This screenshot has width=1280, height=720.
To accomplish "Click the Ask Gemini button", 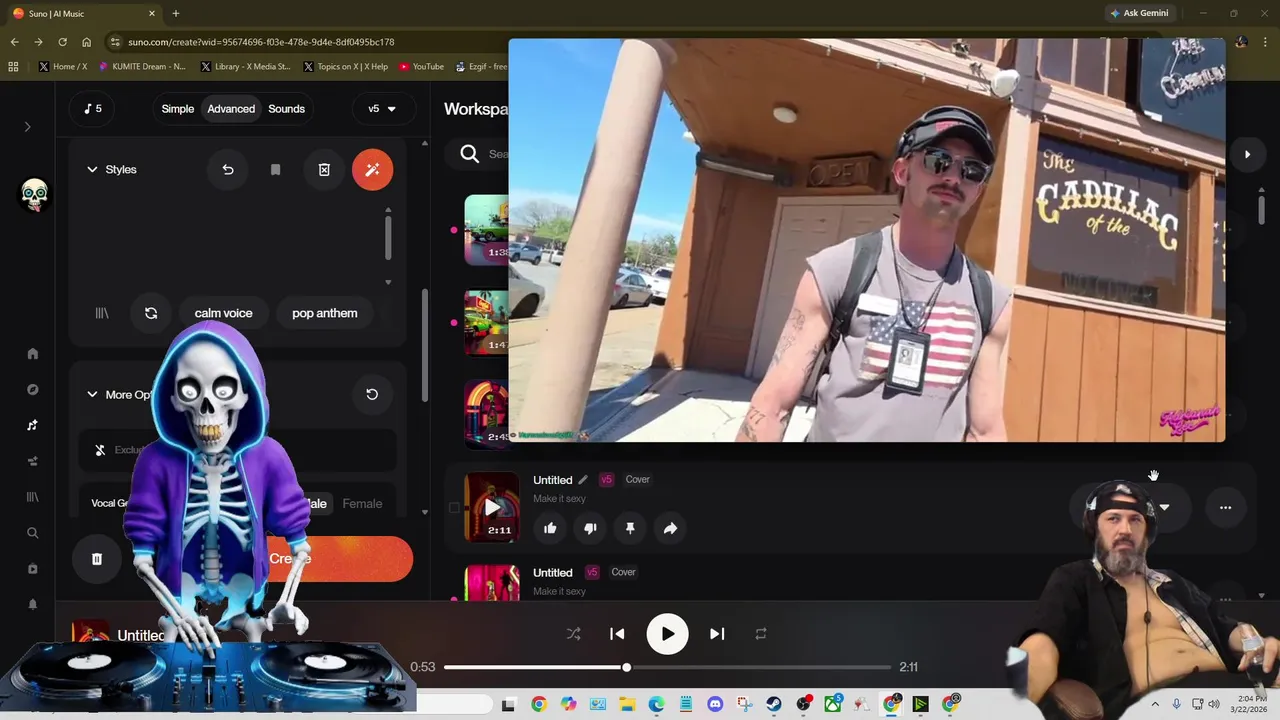I will pos(1138,13).
